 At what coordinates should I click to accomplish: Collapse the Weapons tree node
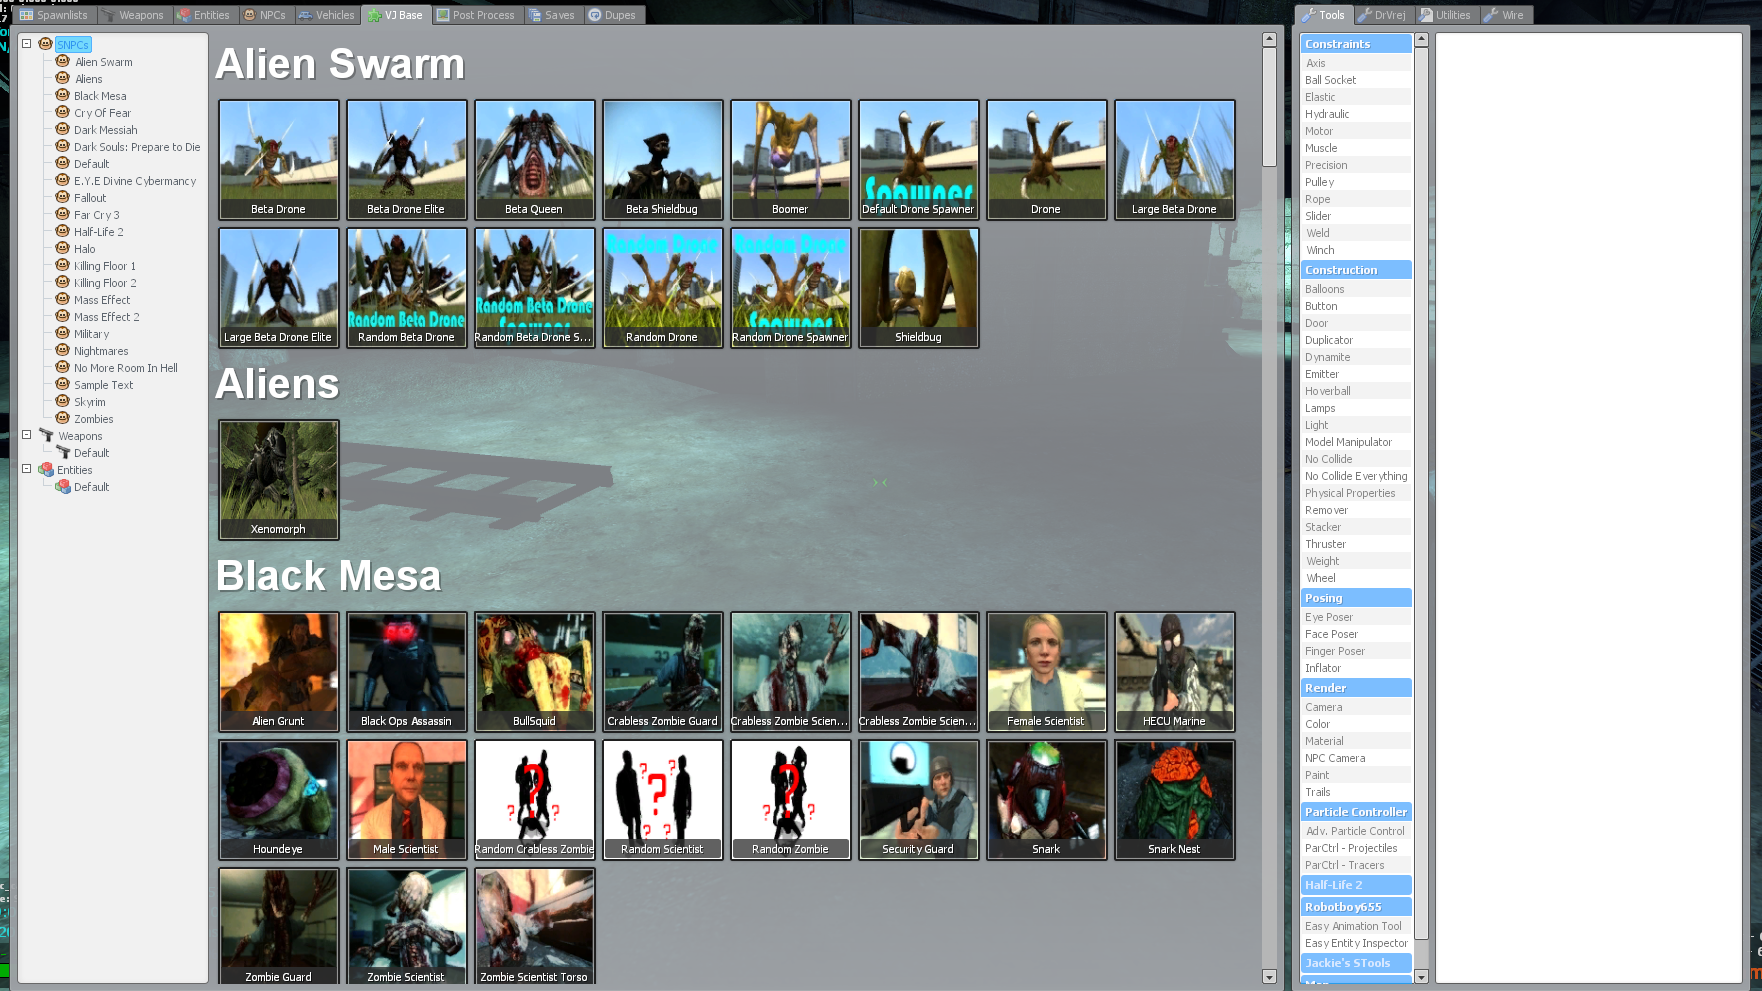[x=27, y=435]
